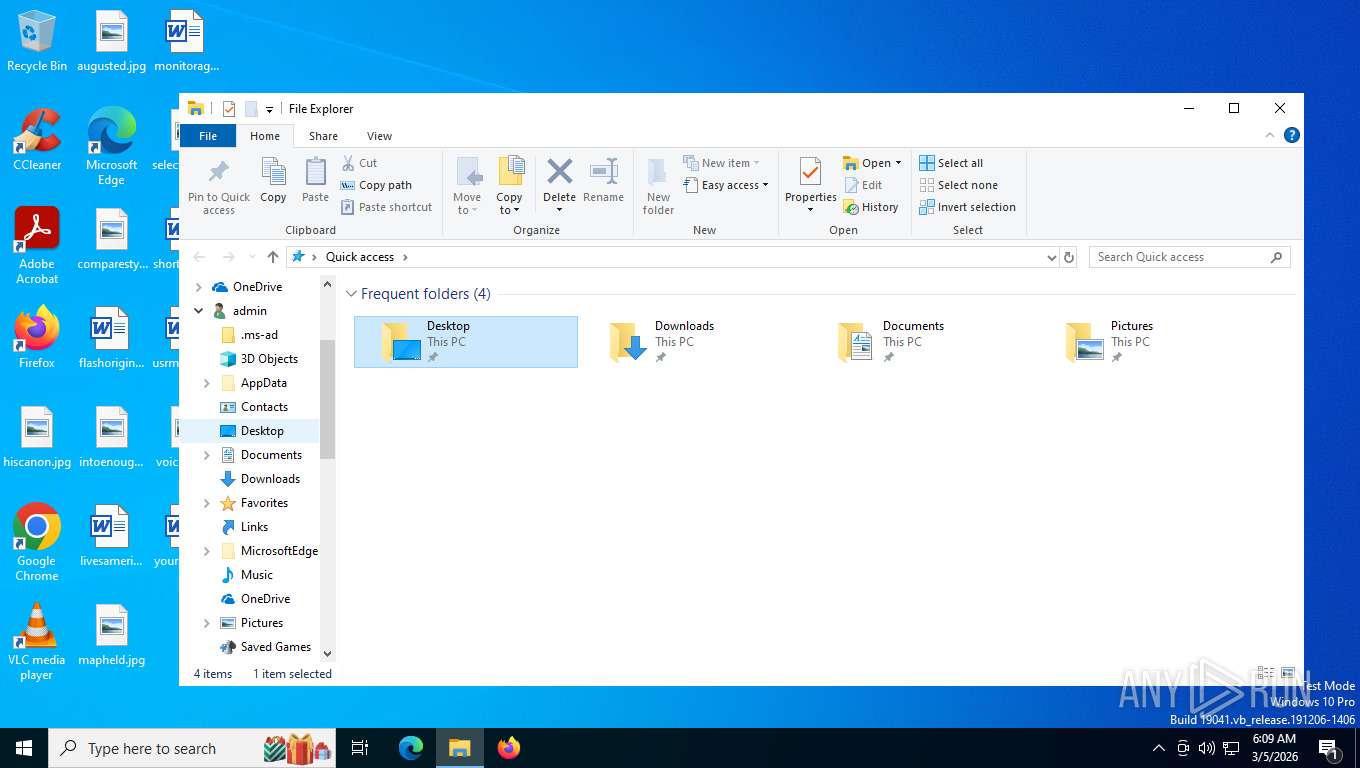This screenshot has width=1360, height=768.
Task: Switch to View ribbon tab
Action: 379,136
